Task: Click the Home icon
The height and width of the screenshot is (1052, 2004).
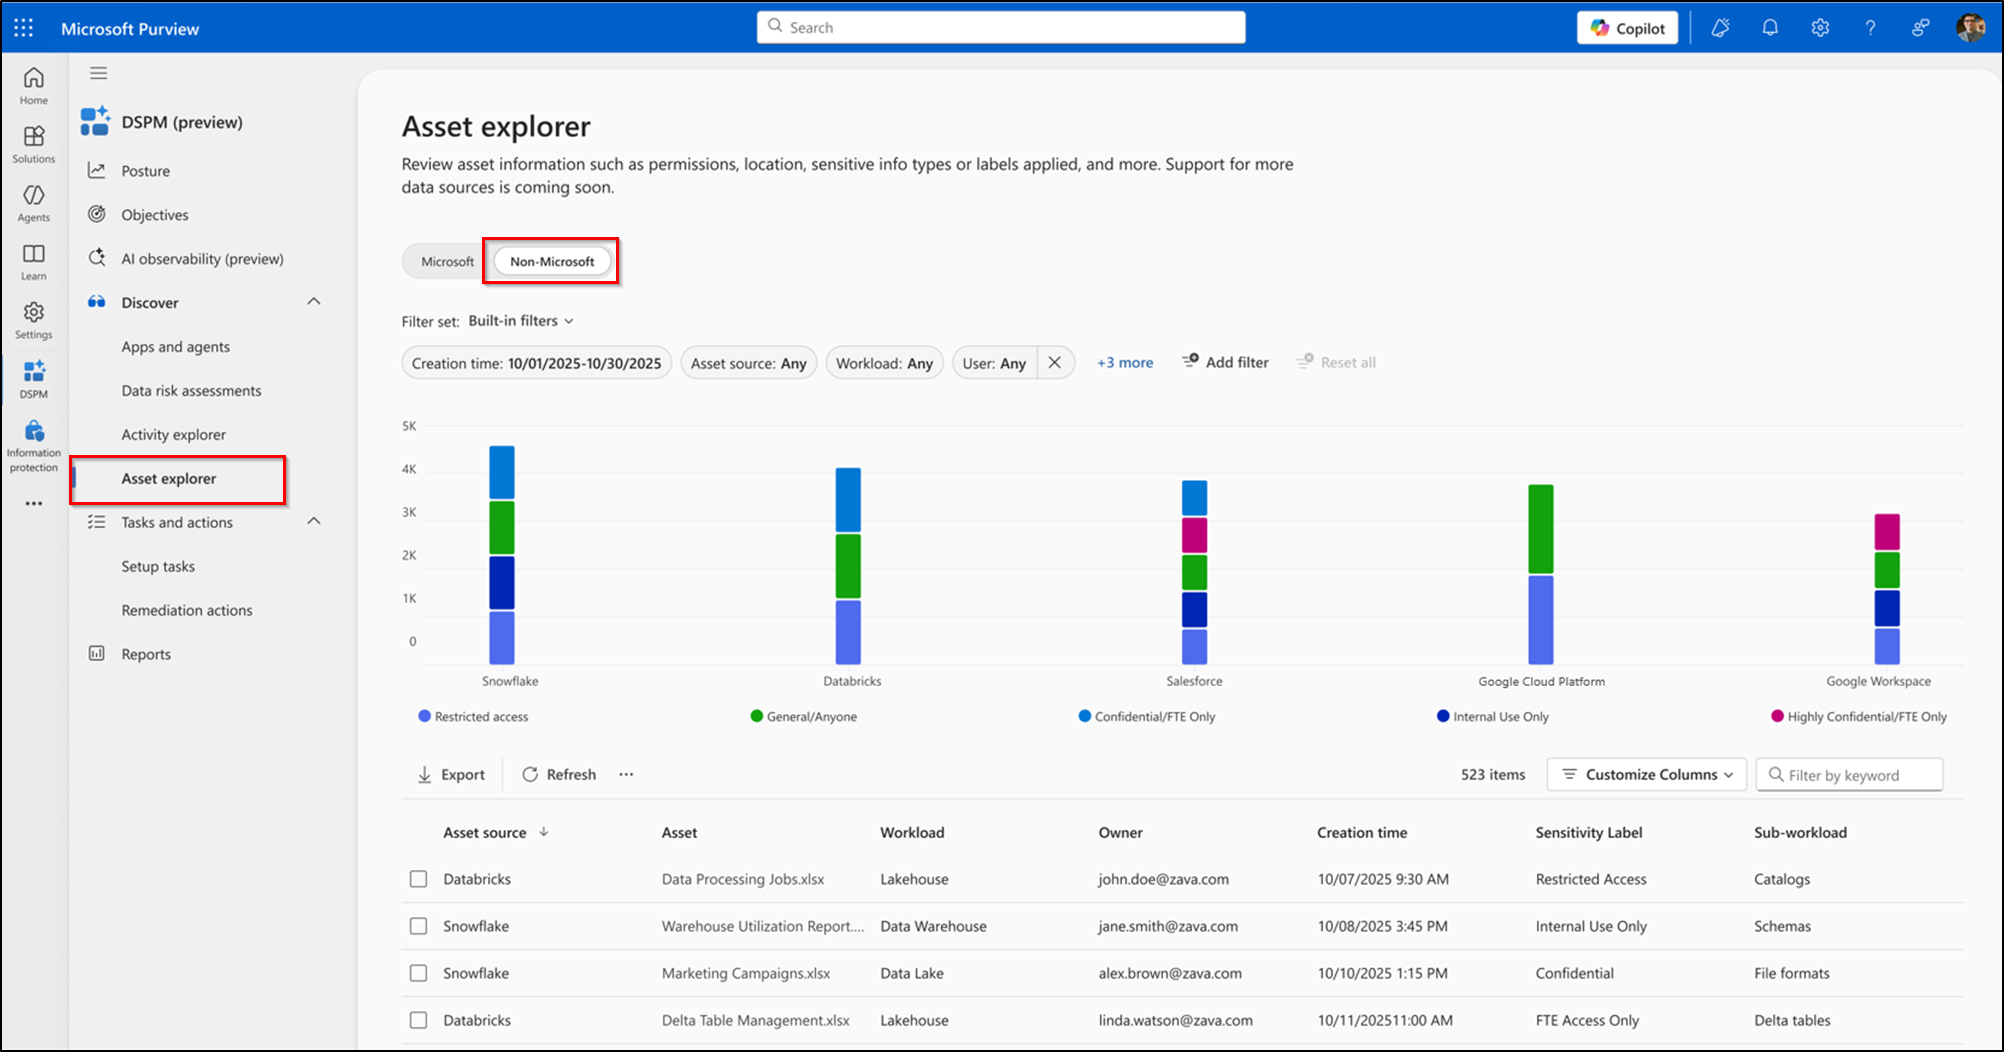Action: [33, 85]
